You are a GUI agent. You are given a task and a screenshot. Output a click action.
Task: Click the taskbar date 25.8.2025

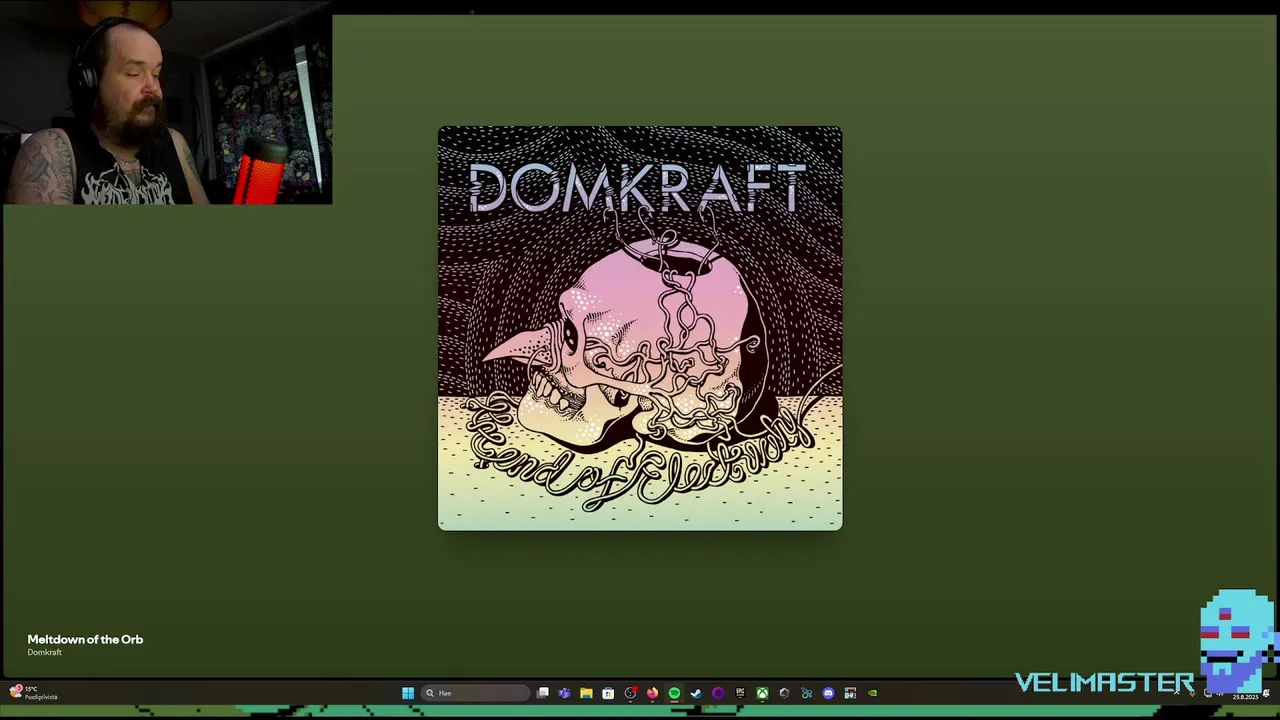[x=1245, y=697]
